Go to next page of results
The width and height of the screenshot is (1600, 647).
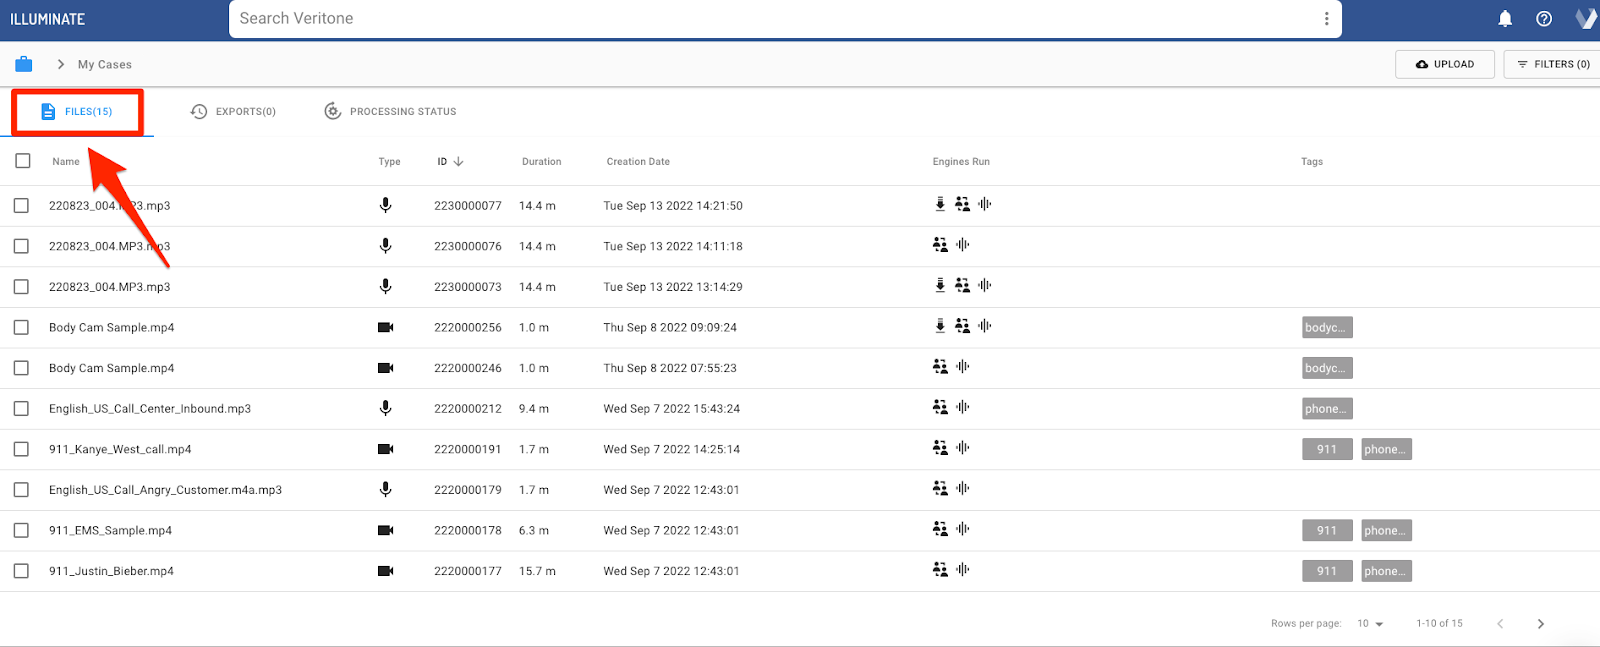pyautogui.click(x=1540, y=624)
